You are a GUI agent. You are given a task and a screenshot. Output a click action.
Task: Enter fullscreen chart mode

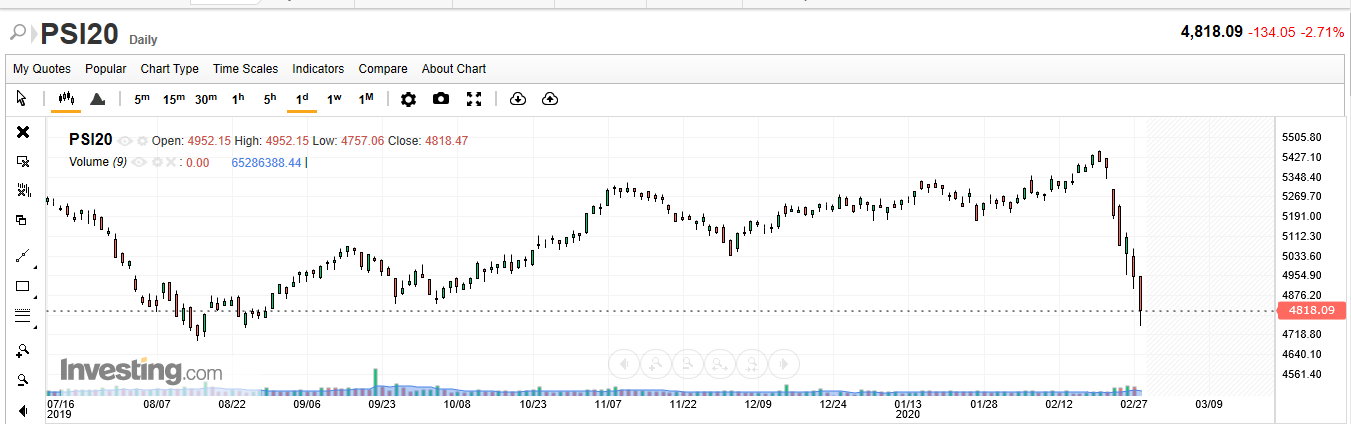[x=475, y=99]
